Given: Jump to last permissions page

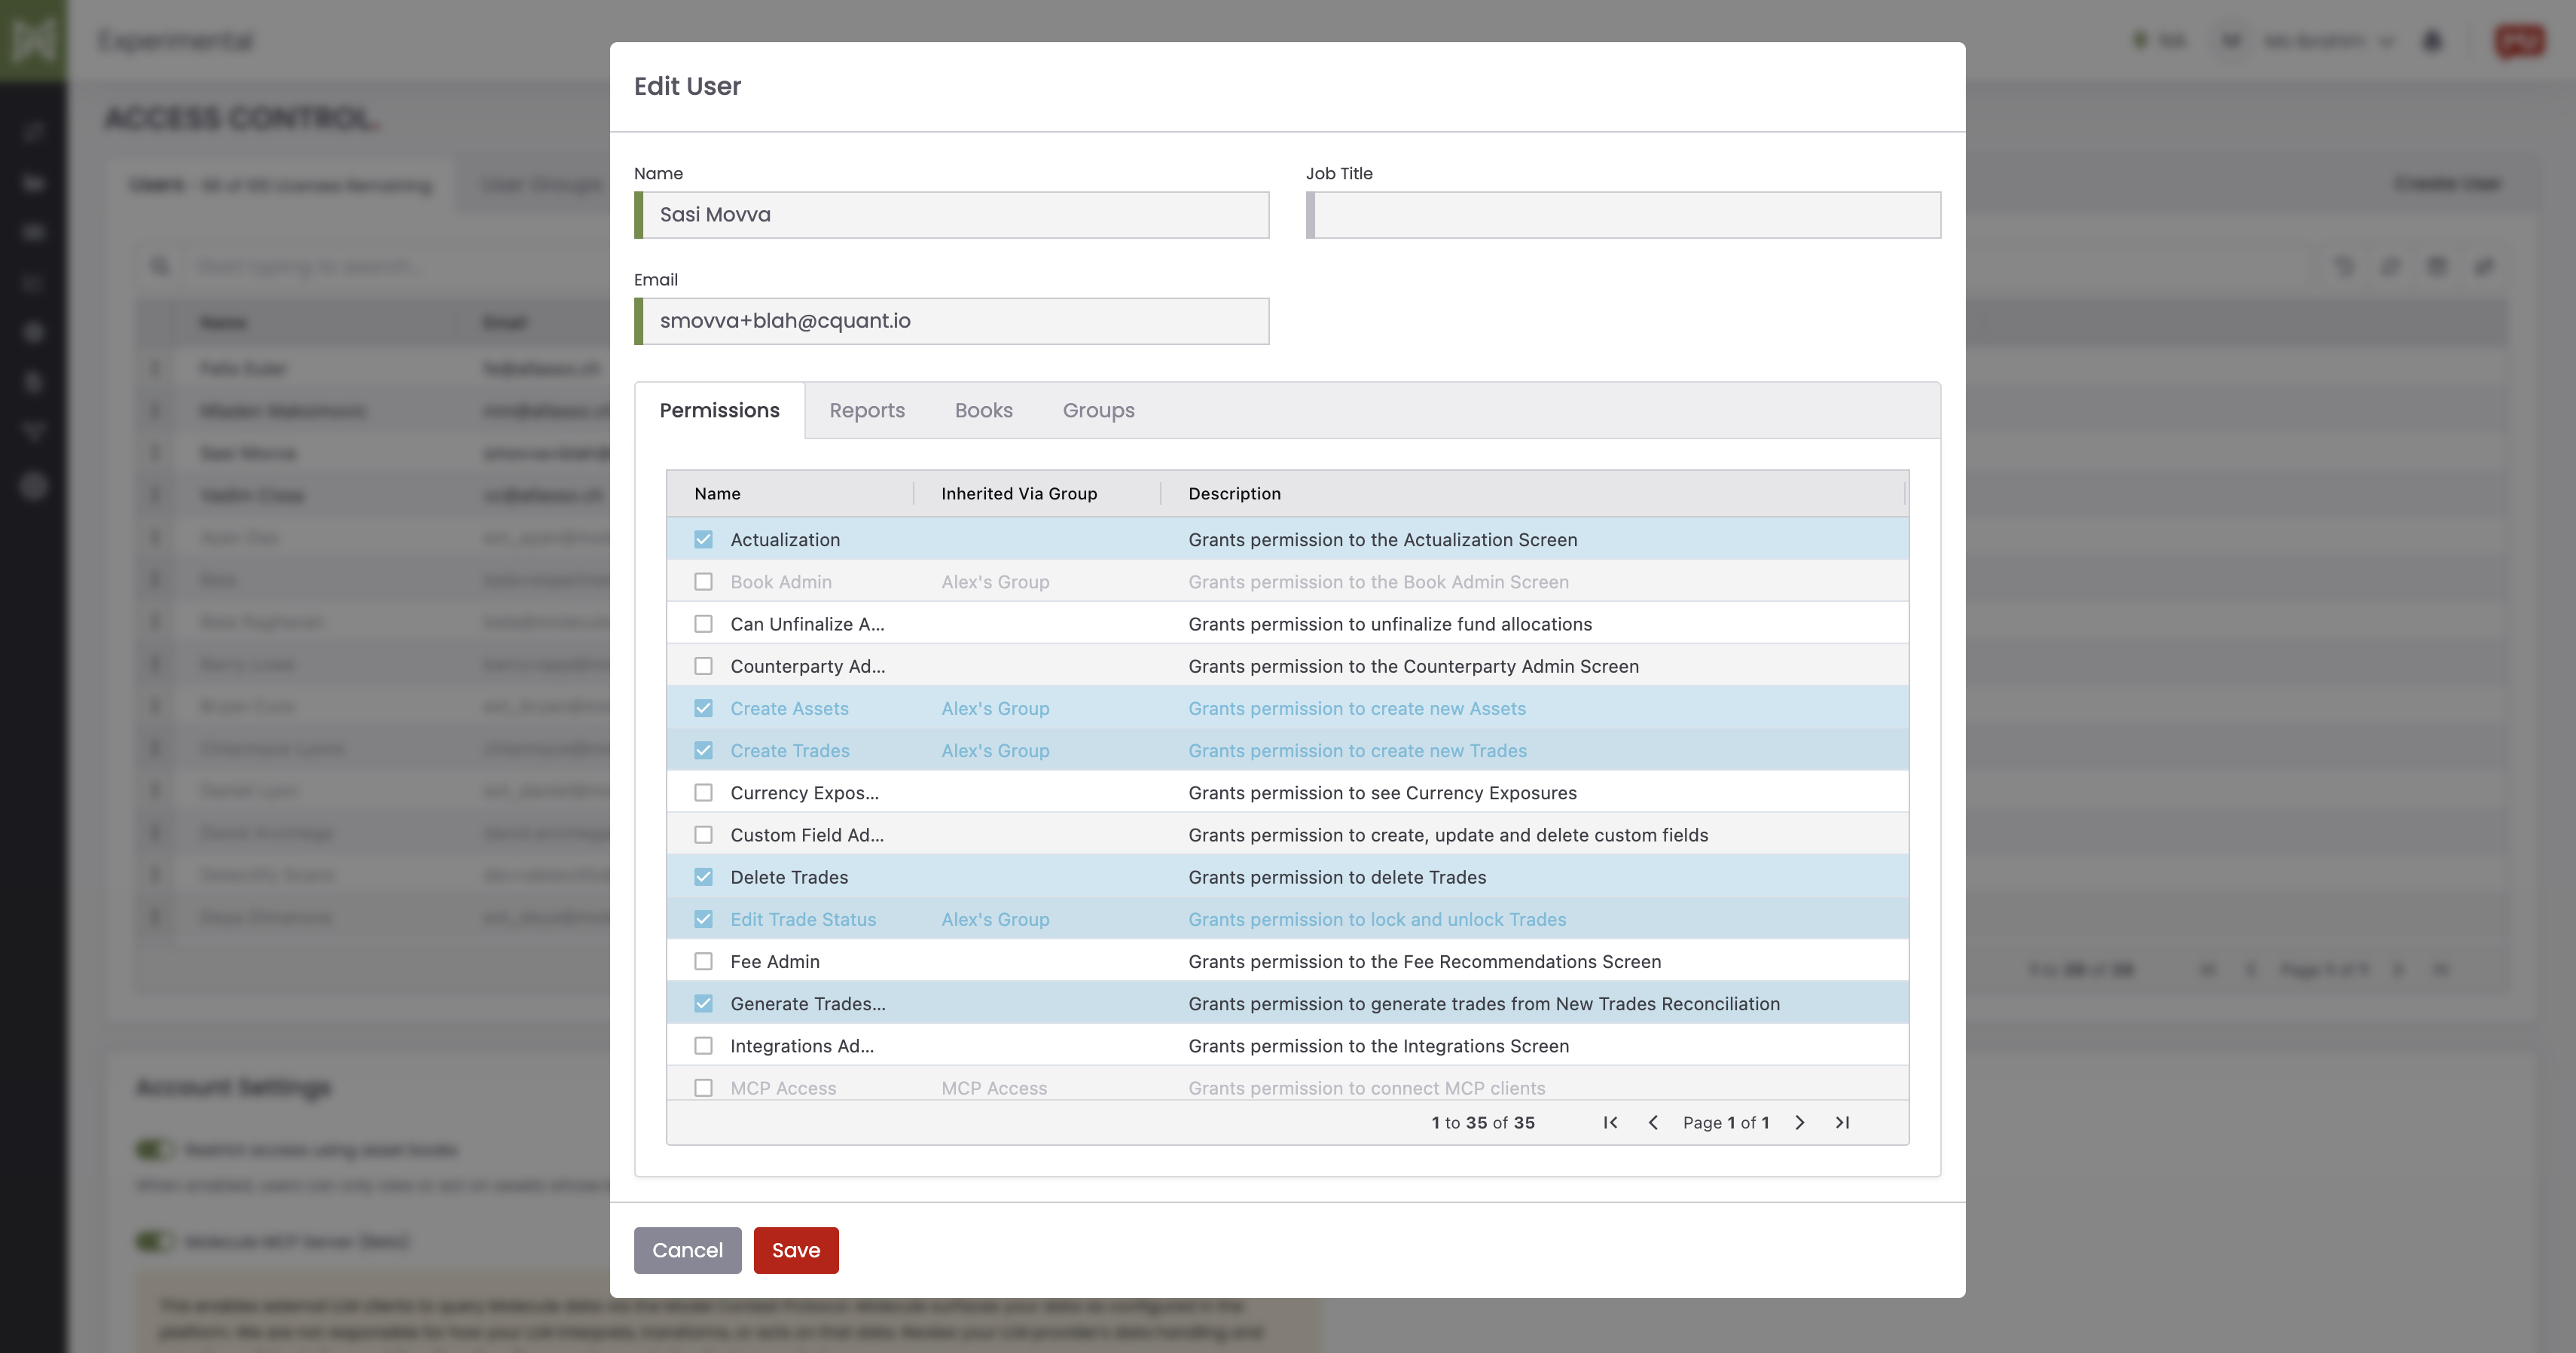Looking at the screenshot, I should point(1842,1122).
